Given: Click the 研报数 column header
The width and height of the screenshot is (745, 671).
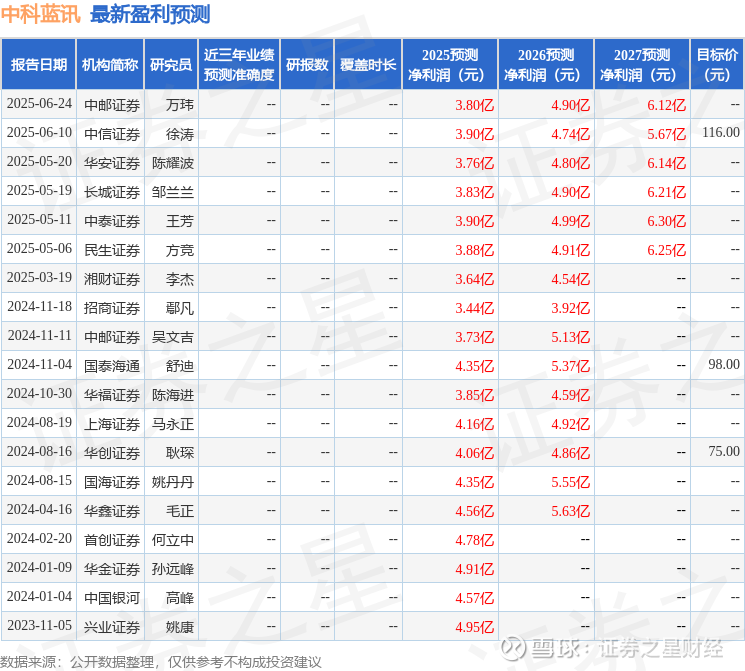Looking at the screenshot, I should 307,64.
